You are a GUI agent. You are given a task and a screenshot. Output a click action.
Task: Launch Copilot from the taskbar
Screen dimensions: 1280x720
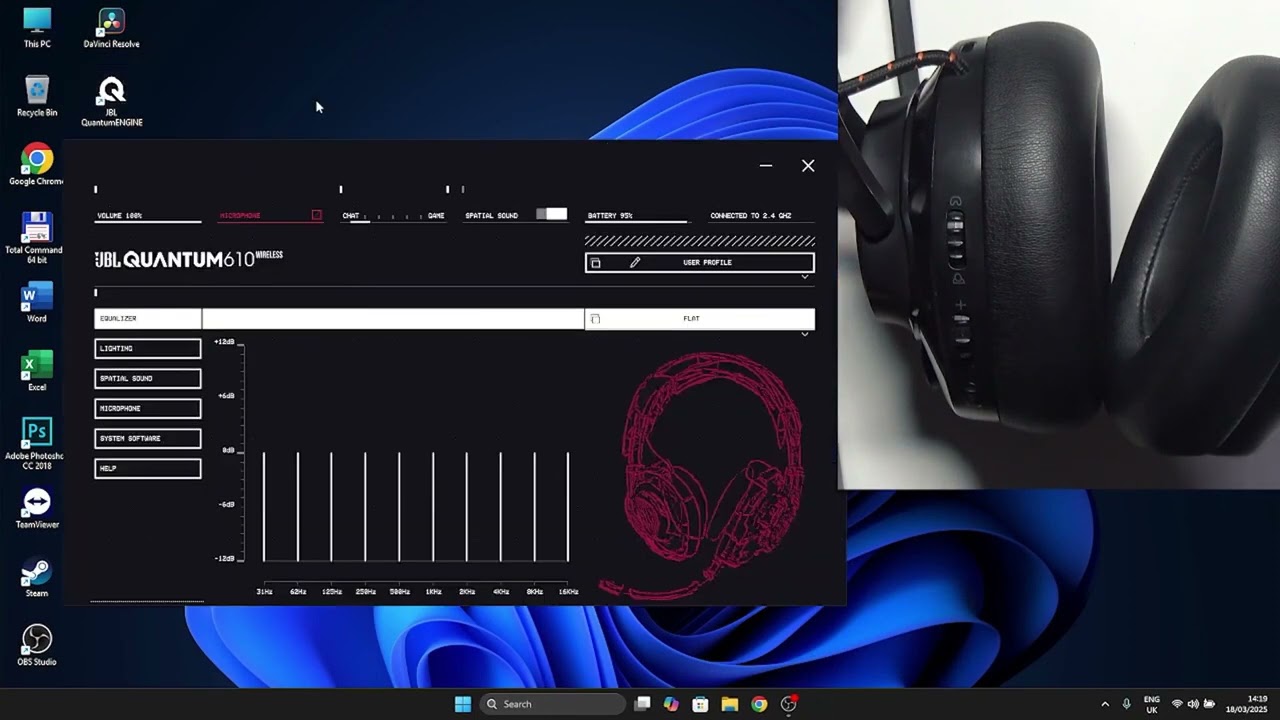click(671, 704)
